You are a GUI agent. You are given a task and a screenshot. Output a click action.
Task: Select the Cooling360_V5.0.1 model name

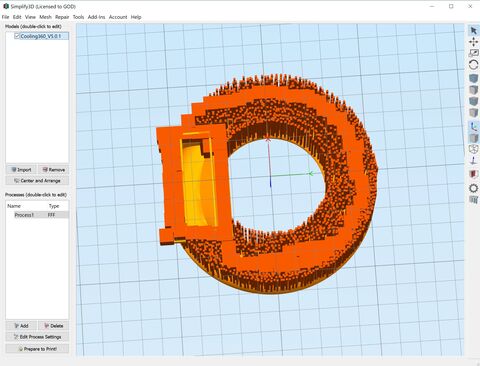click(x=41, y=36)
